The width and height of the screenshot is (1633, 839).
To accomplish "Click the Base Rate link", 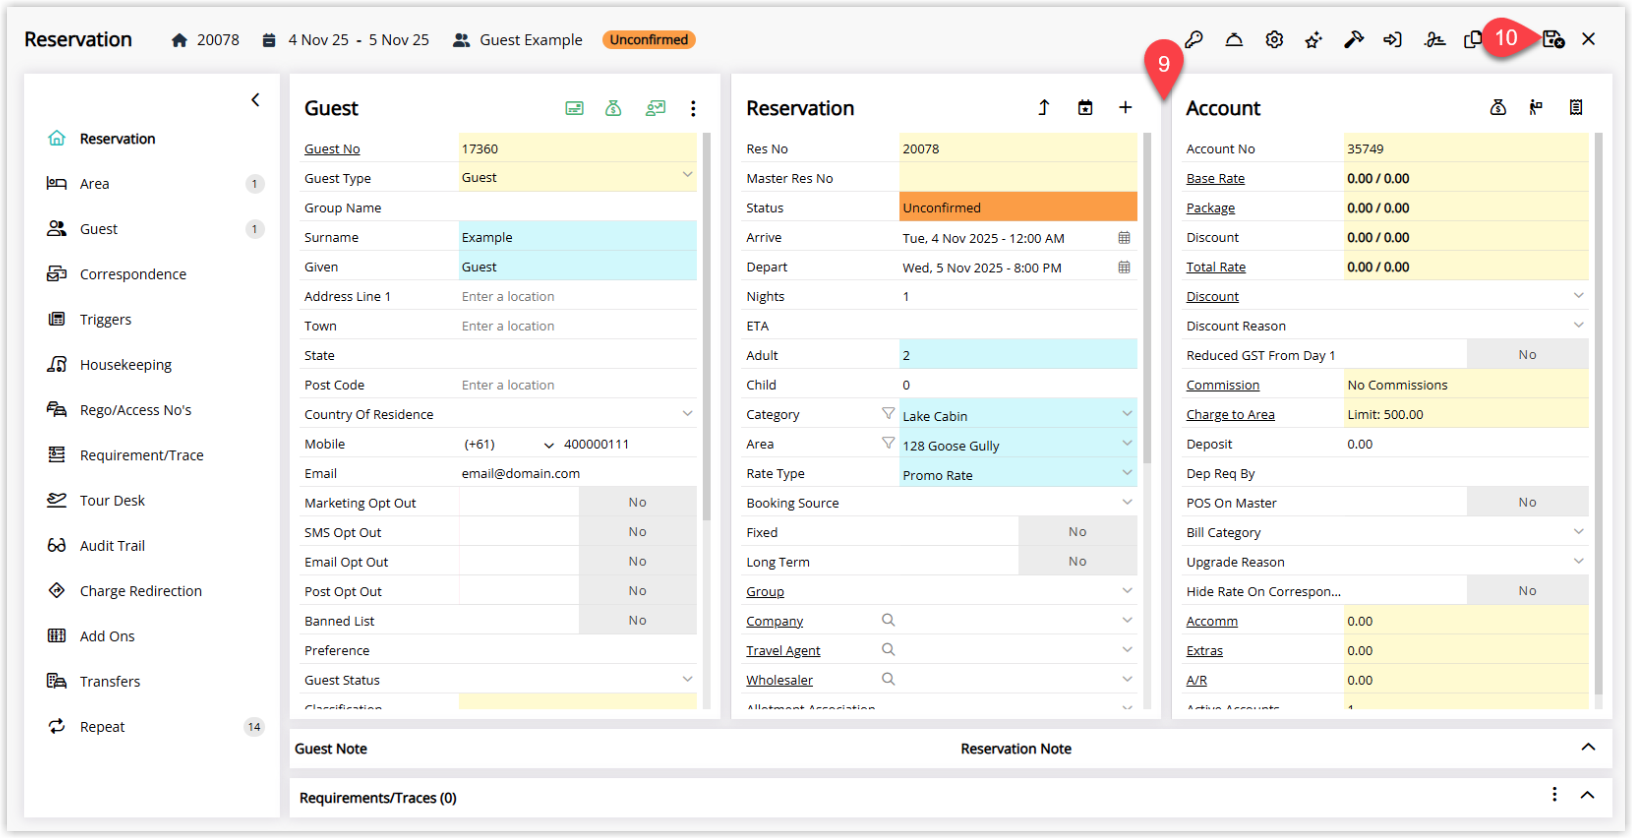I will click(1215, 179).
